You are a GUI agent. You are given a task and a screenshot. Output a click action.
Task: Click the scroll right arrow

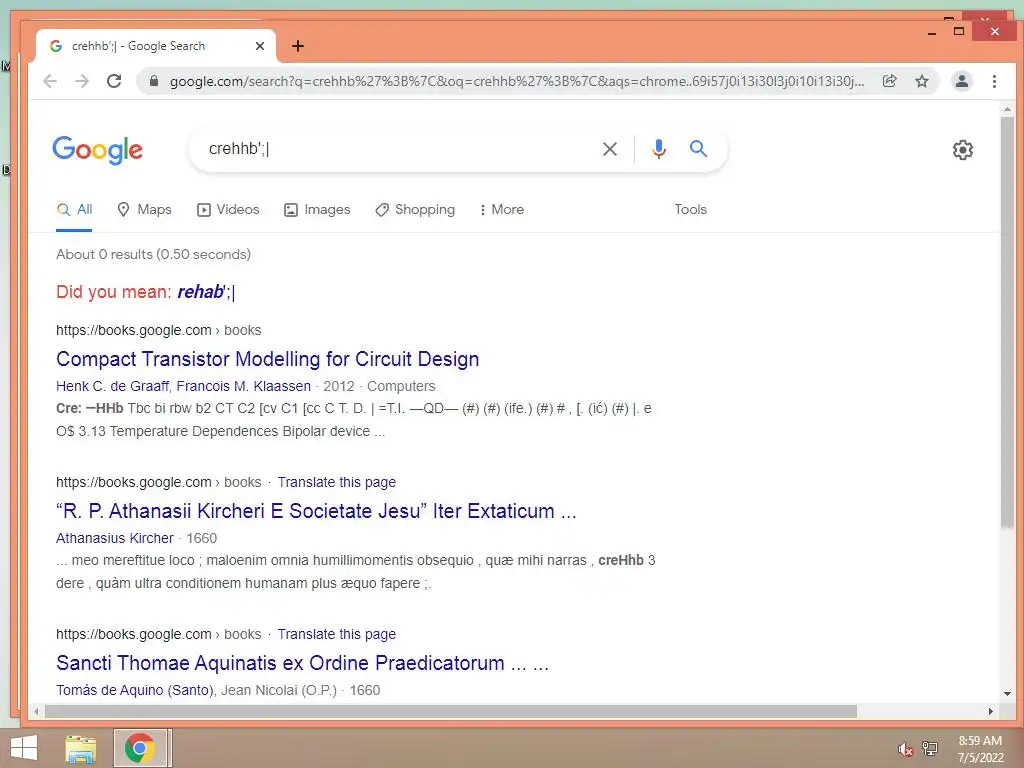pyautogui.click(x=991, y=711)
